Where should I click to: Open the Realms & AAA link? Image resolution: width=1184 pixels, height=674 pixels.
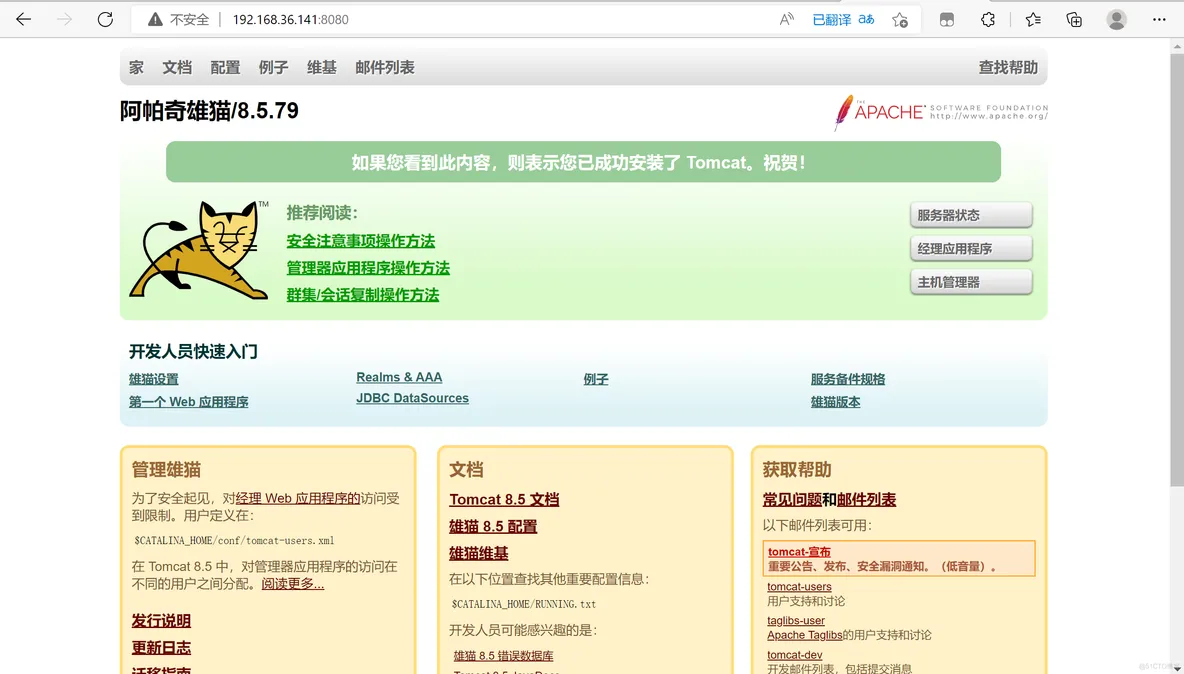(x=399, y=377)
